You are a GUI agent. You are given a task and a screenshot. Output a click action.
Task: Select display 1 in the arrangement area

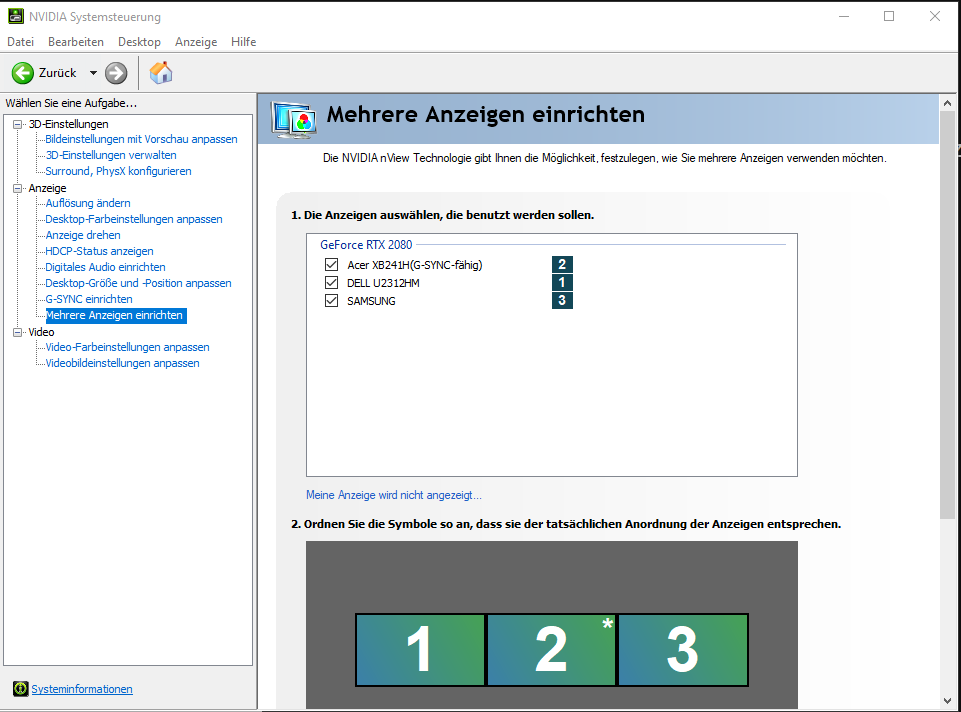pyautogui.click(x=420, y=650)
